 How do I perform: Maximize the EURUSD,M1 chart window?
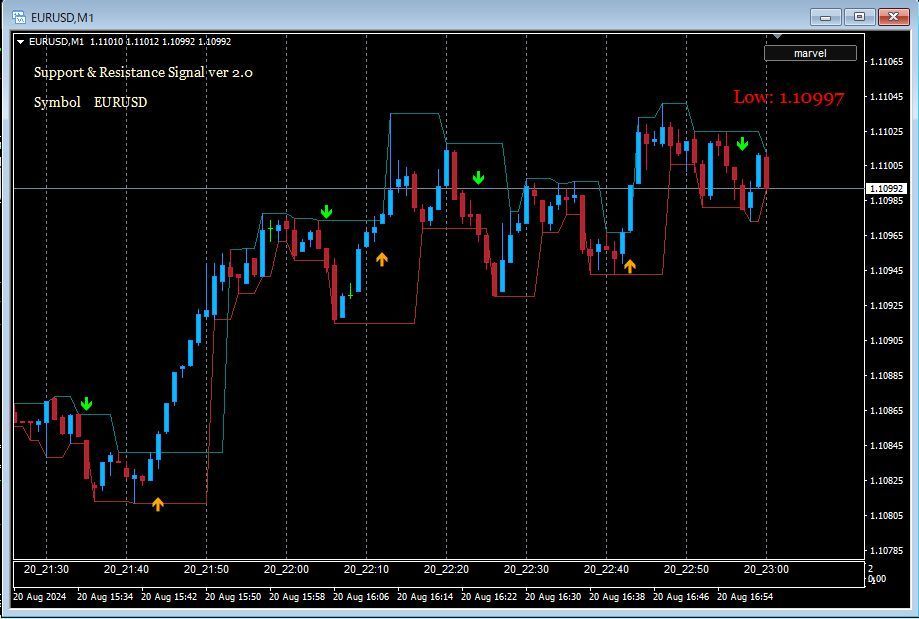[x=859, y=17]
